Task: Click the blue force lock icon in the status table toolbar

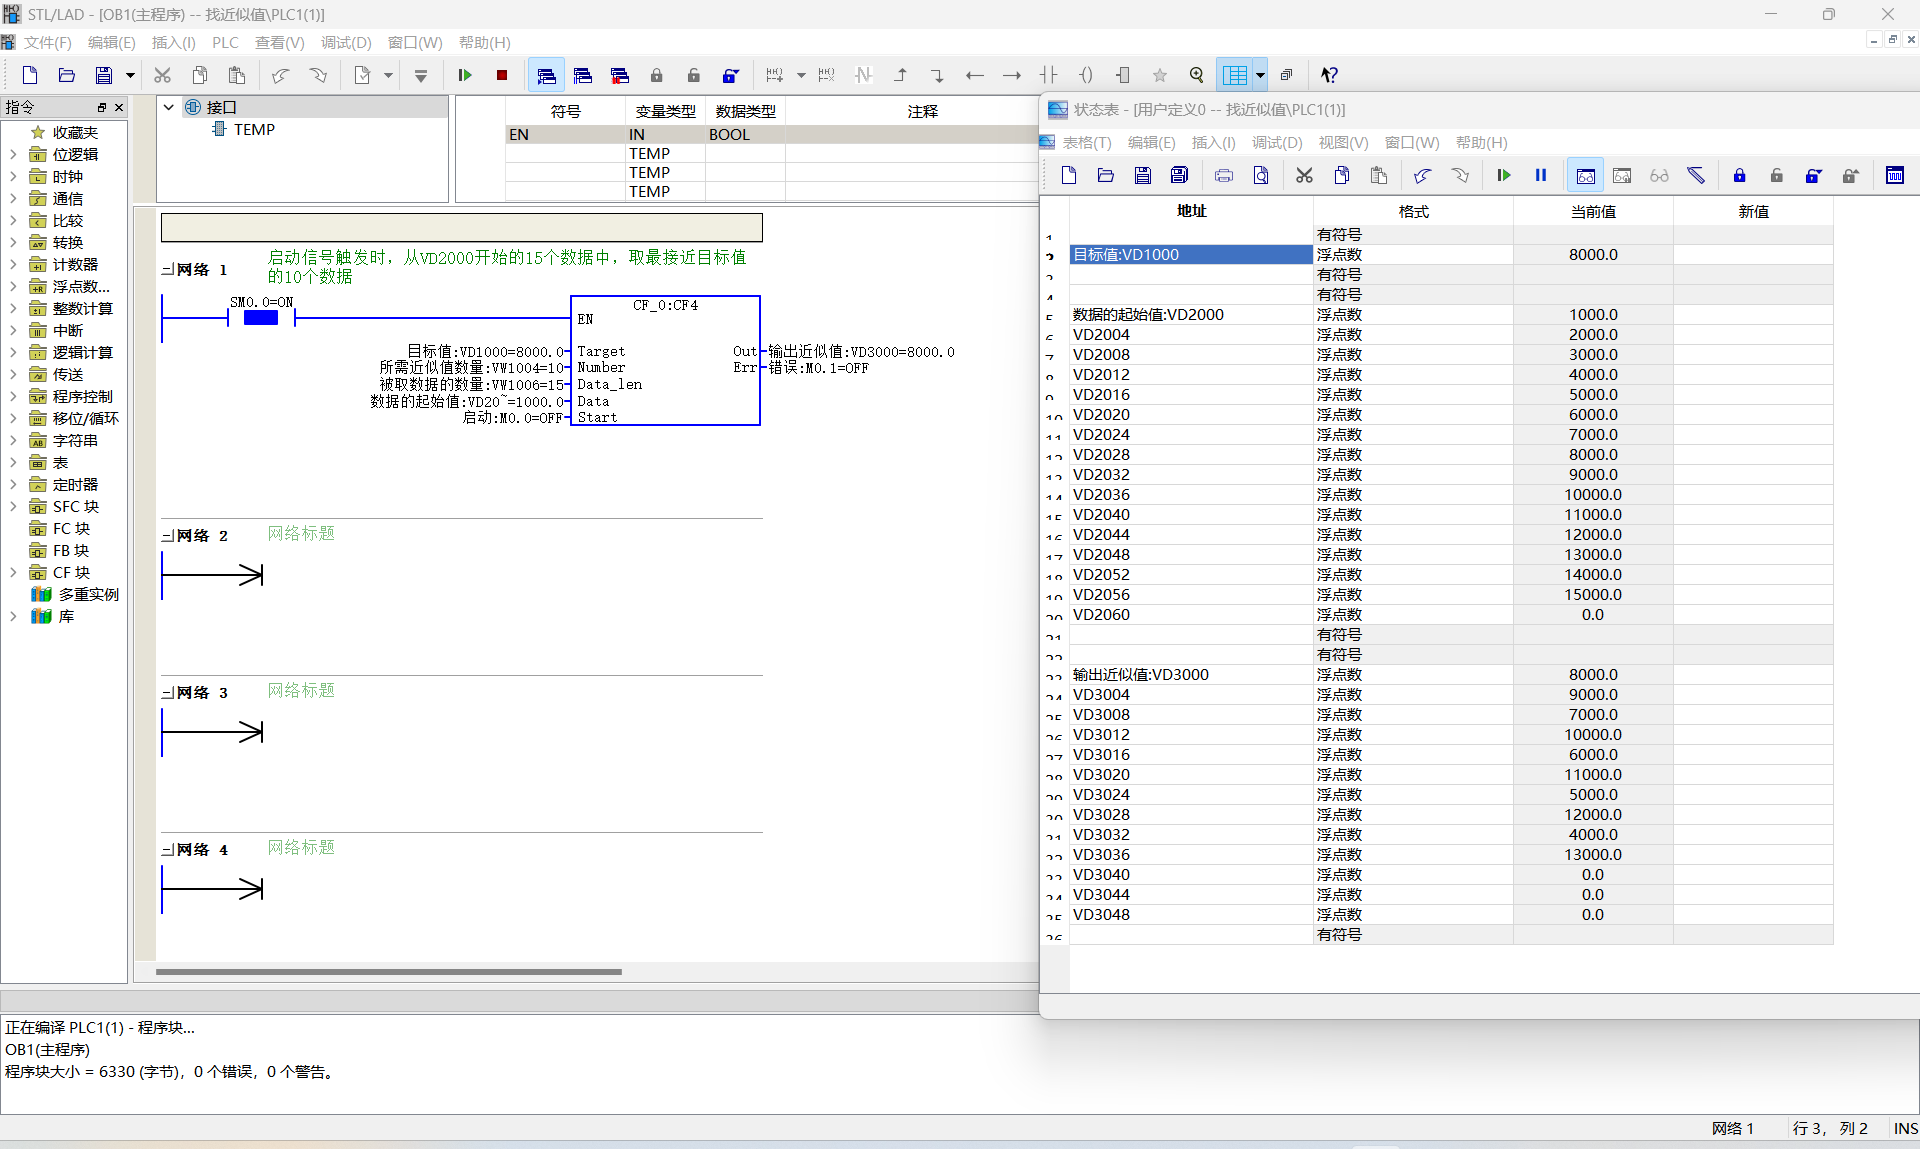Action: tap(1739, 175)
